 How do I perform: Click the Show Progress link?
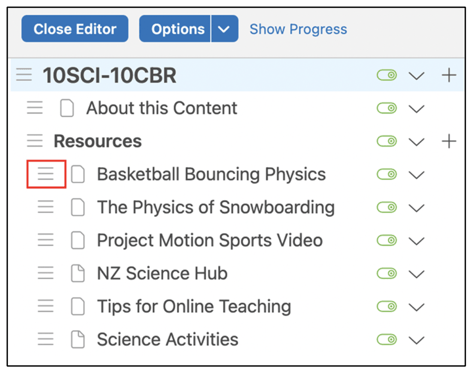(x=298, y=29)
